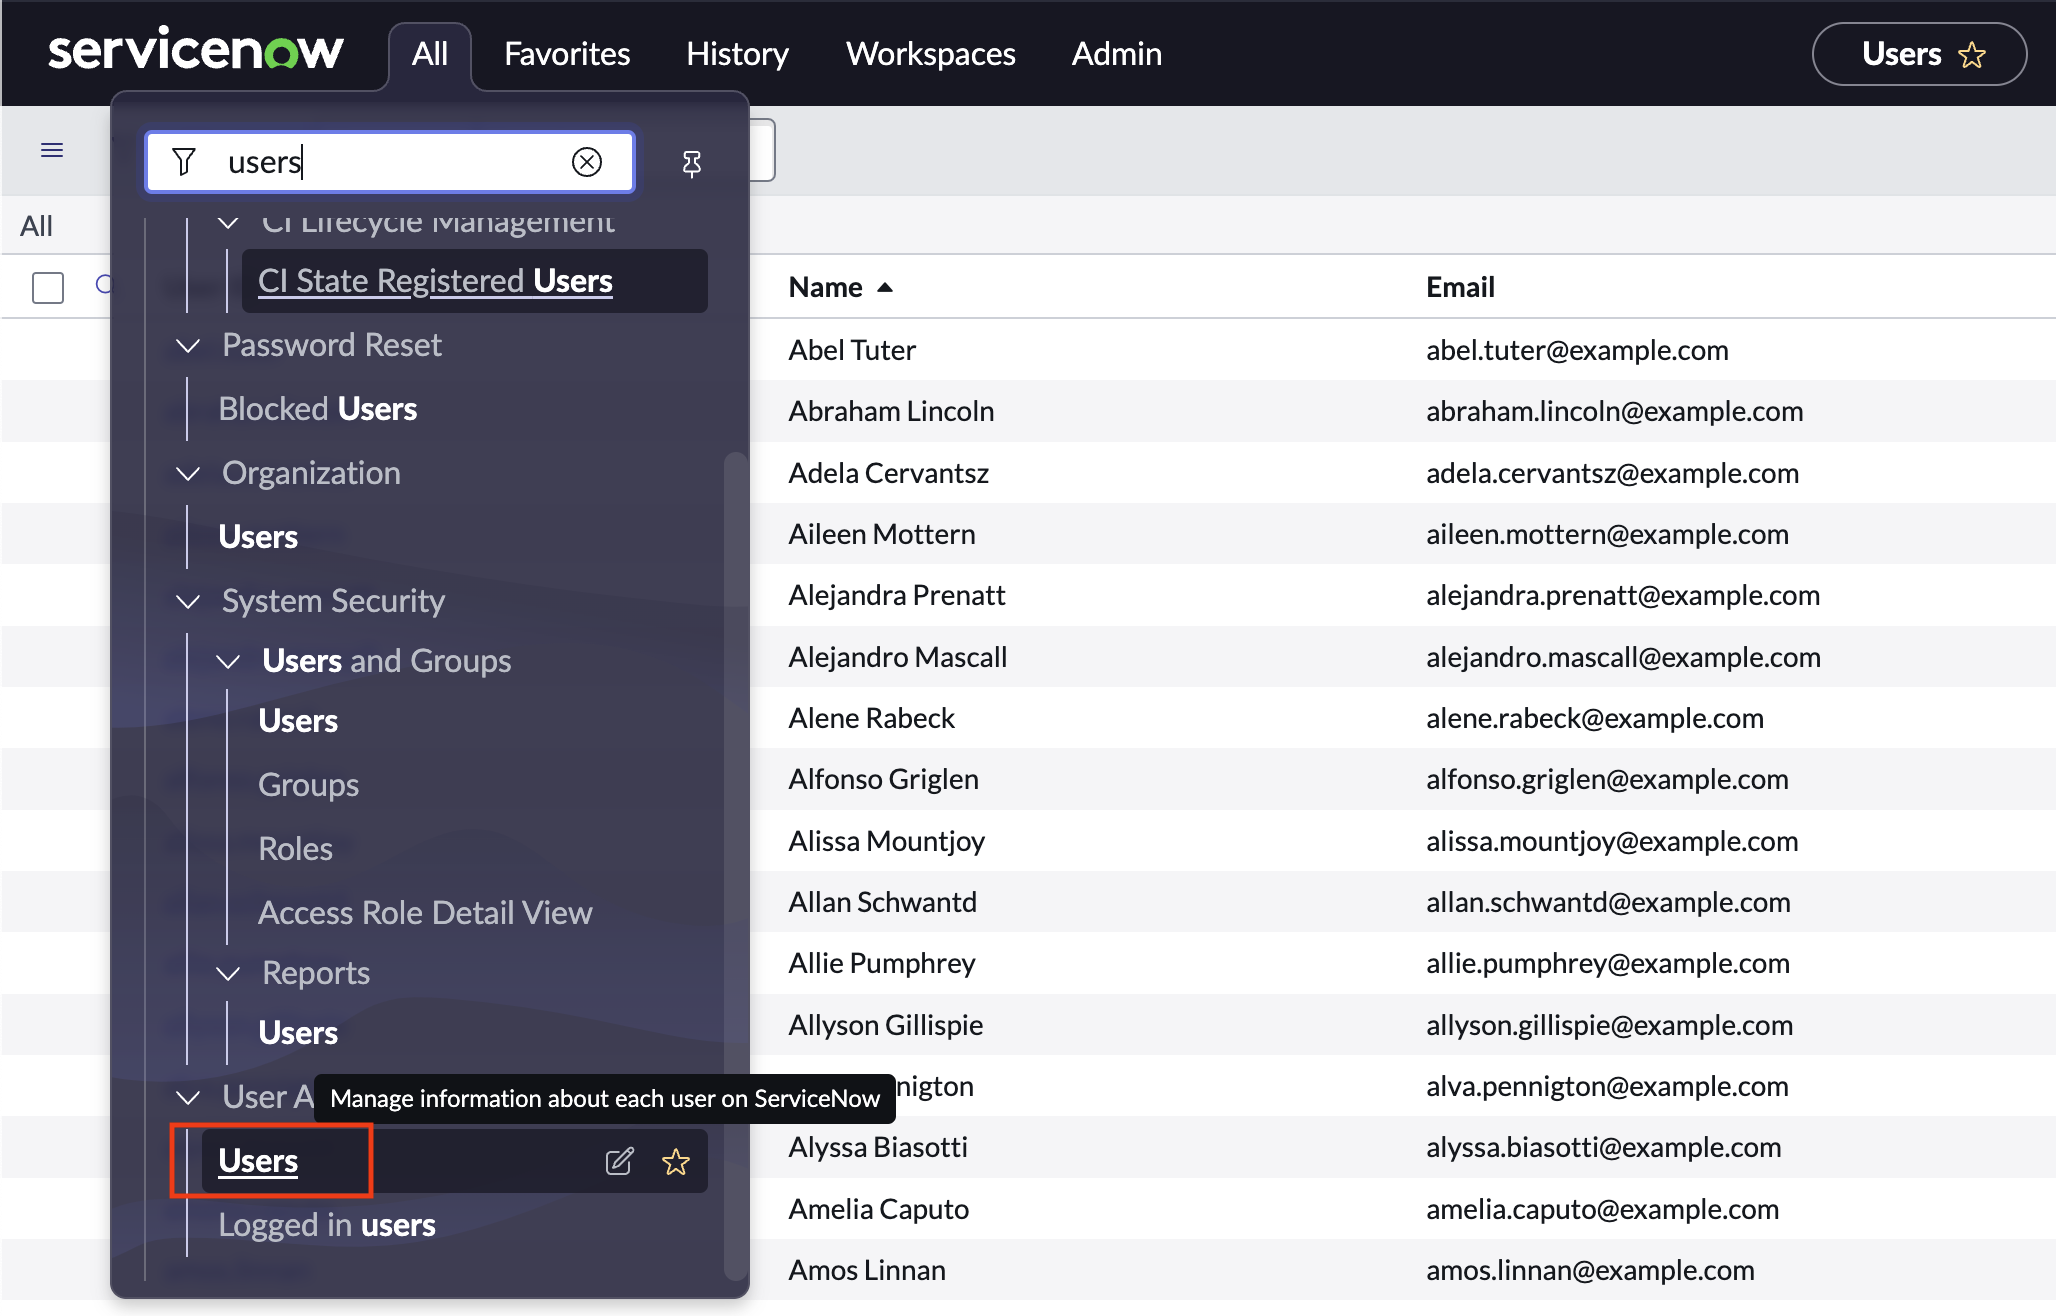
Task: Favorite the highlighted Users module
Action: pyautogui.click(x=676, y=1161)
